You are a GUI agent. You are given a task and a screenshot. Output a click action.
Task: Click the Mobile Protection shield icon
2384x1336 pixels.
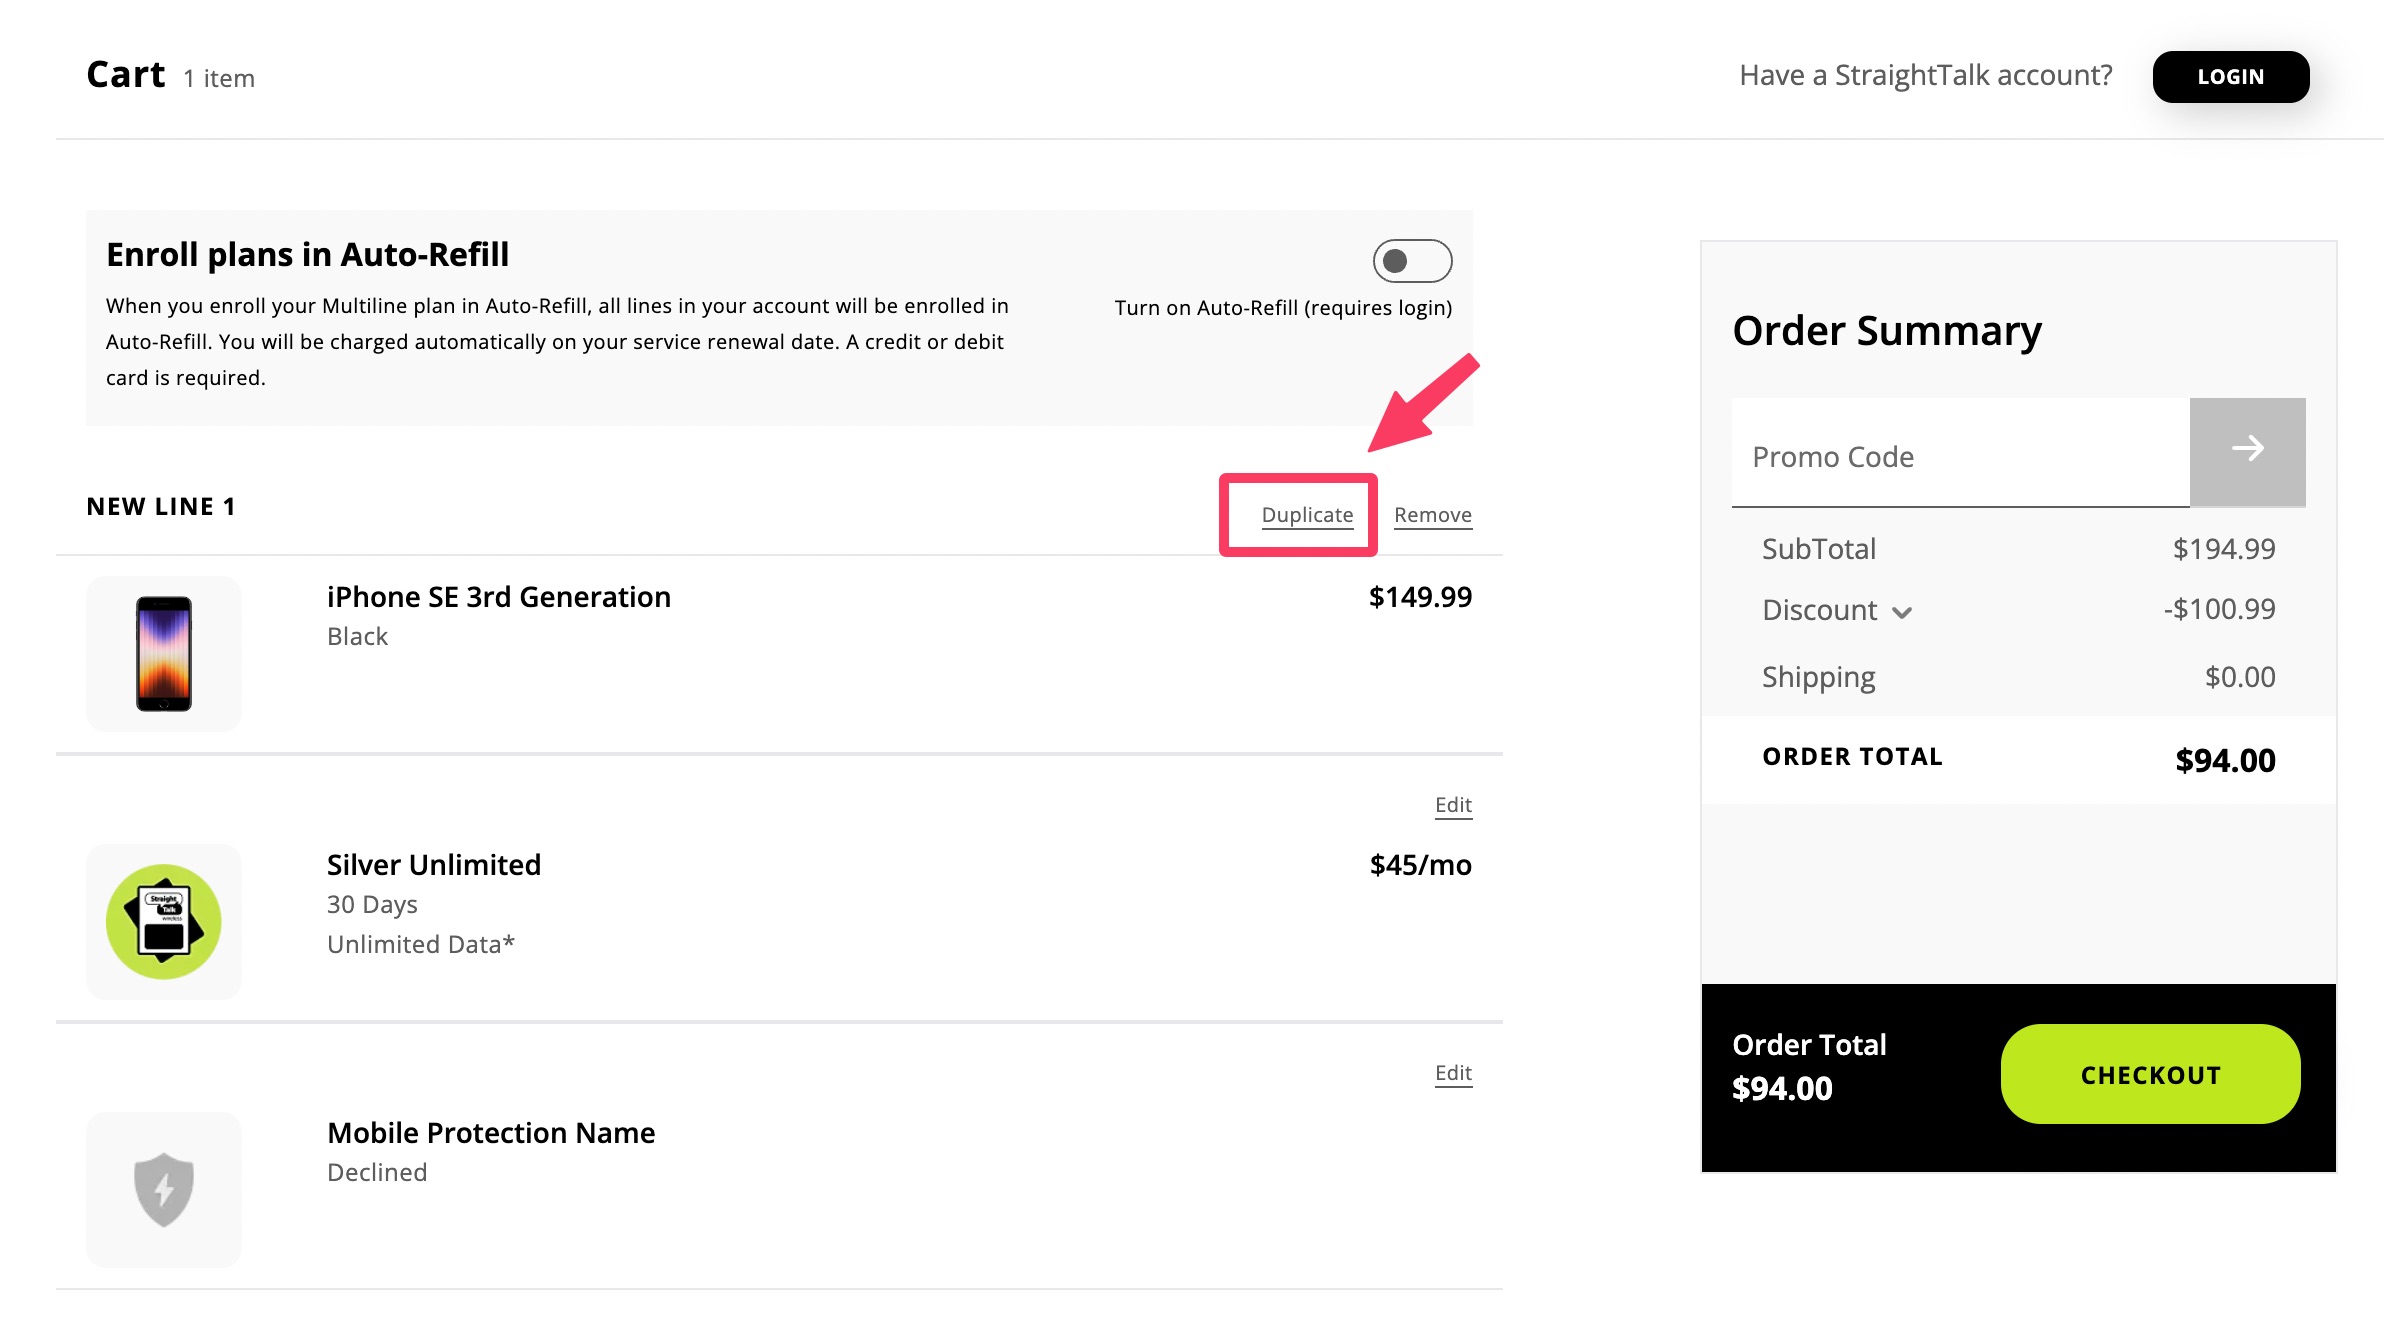(164, 1189)
